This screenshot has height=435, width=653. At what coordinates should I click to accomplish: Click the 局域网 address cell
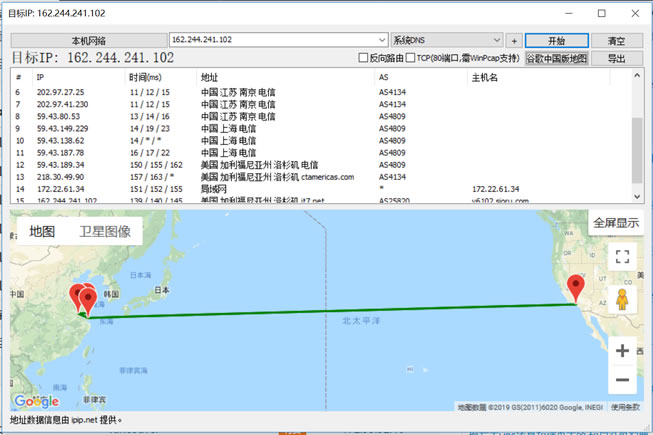pyautogui.click(x=214, y=189)
